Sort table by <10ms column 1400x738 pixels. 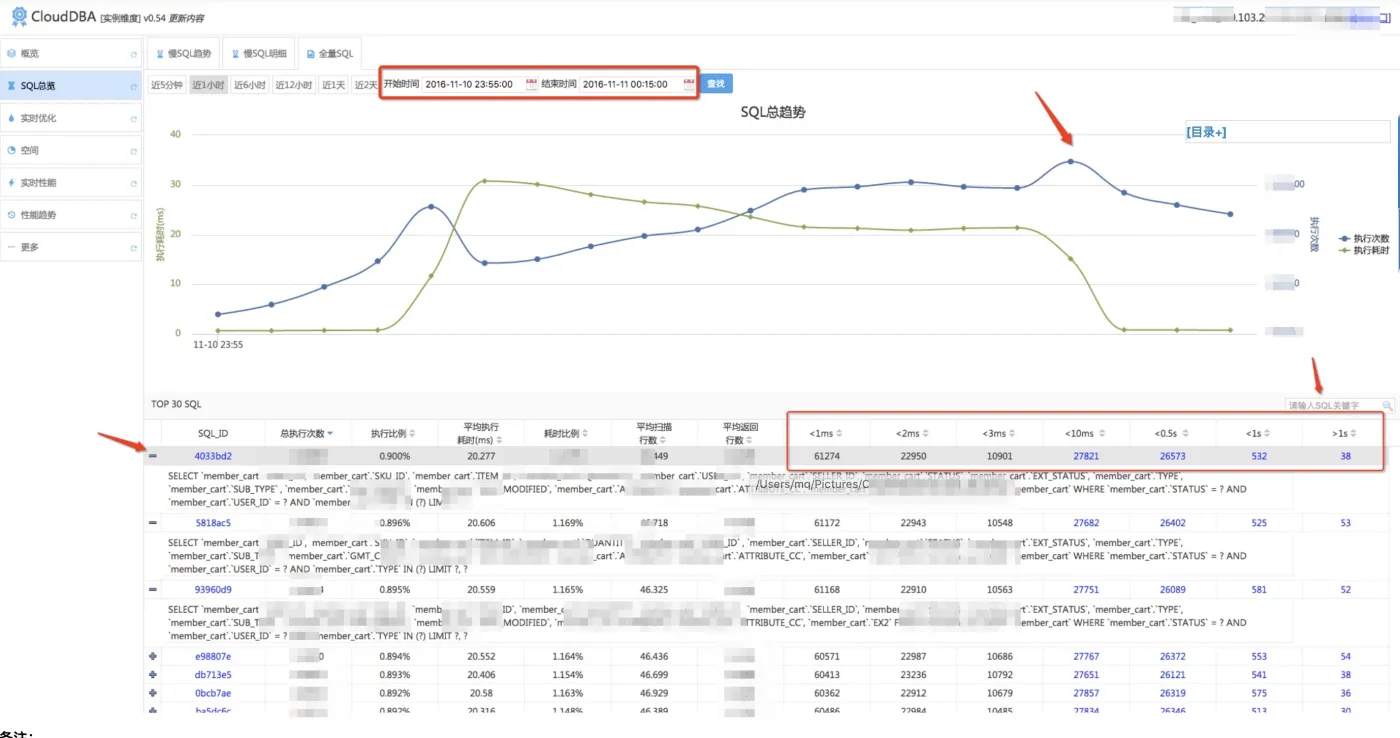tap(1102, 433)
